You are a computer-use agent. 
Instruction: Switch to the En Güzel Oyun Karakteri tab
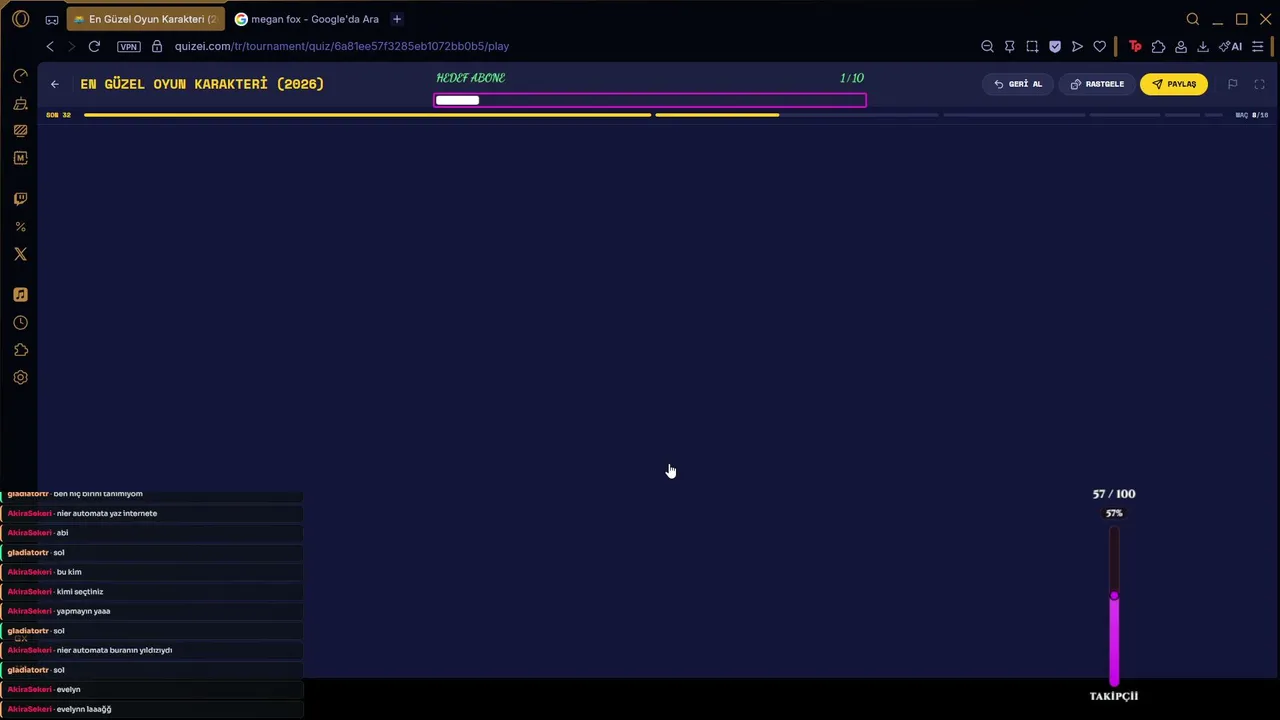tap(146, 19)
